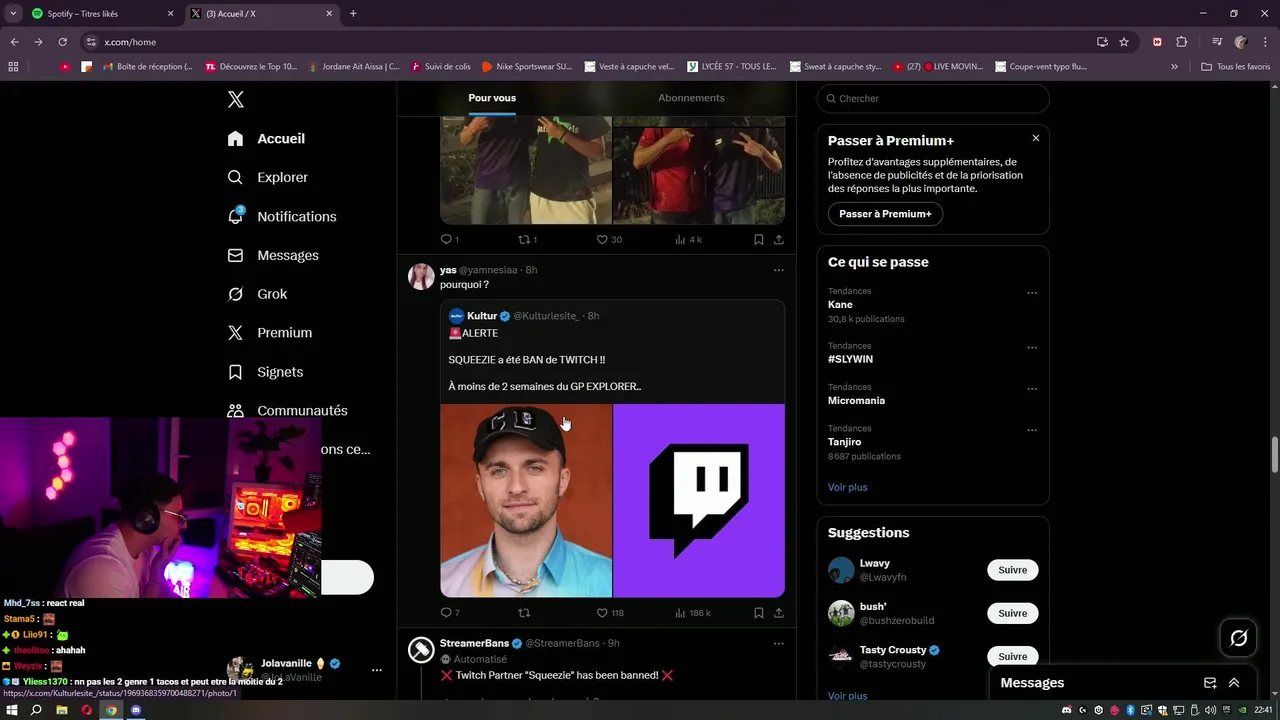This screenshot has width=1280, height=720.
Task: Click Voir plus under trends
Action: click(x=848, y=487)
